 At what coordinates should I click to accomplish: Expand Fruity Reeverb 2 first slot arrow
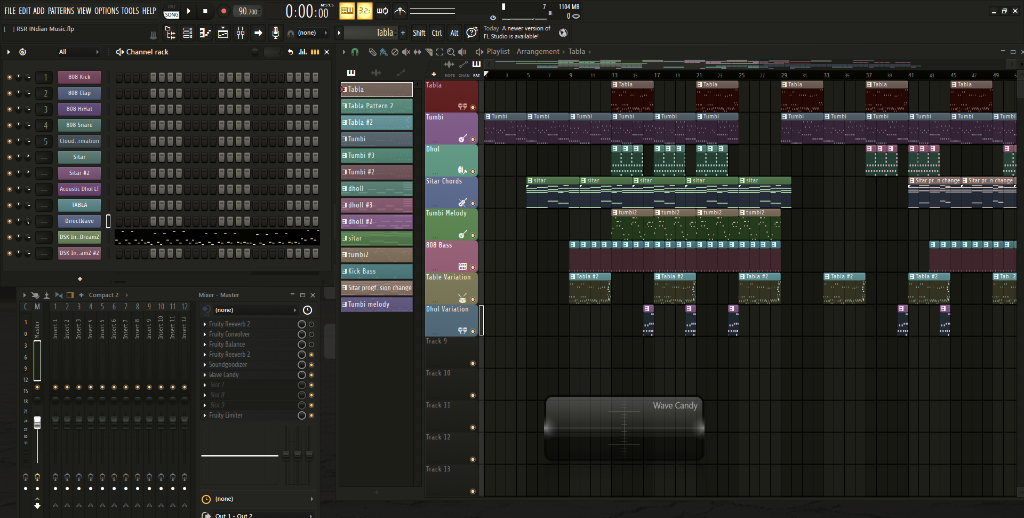(205, 324)
